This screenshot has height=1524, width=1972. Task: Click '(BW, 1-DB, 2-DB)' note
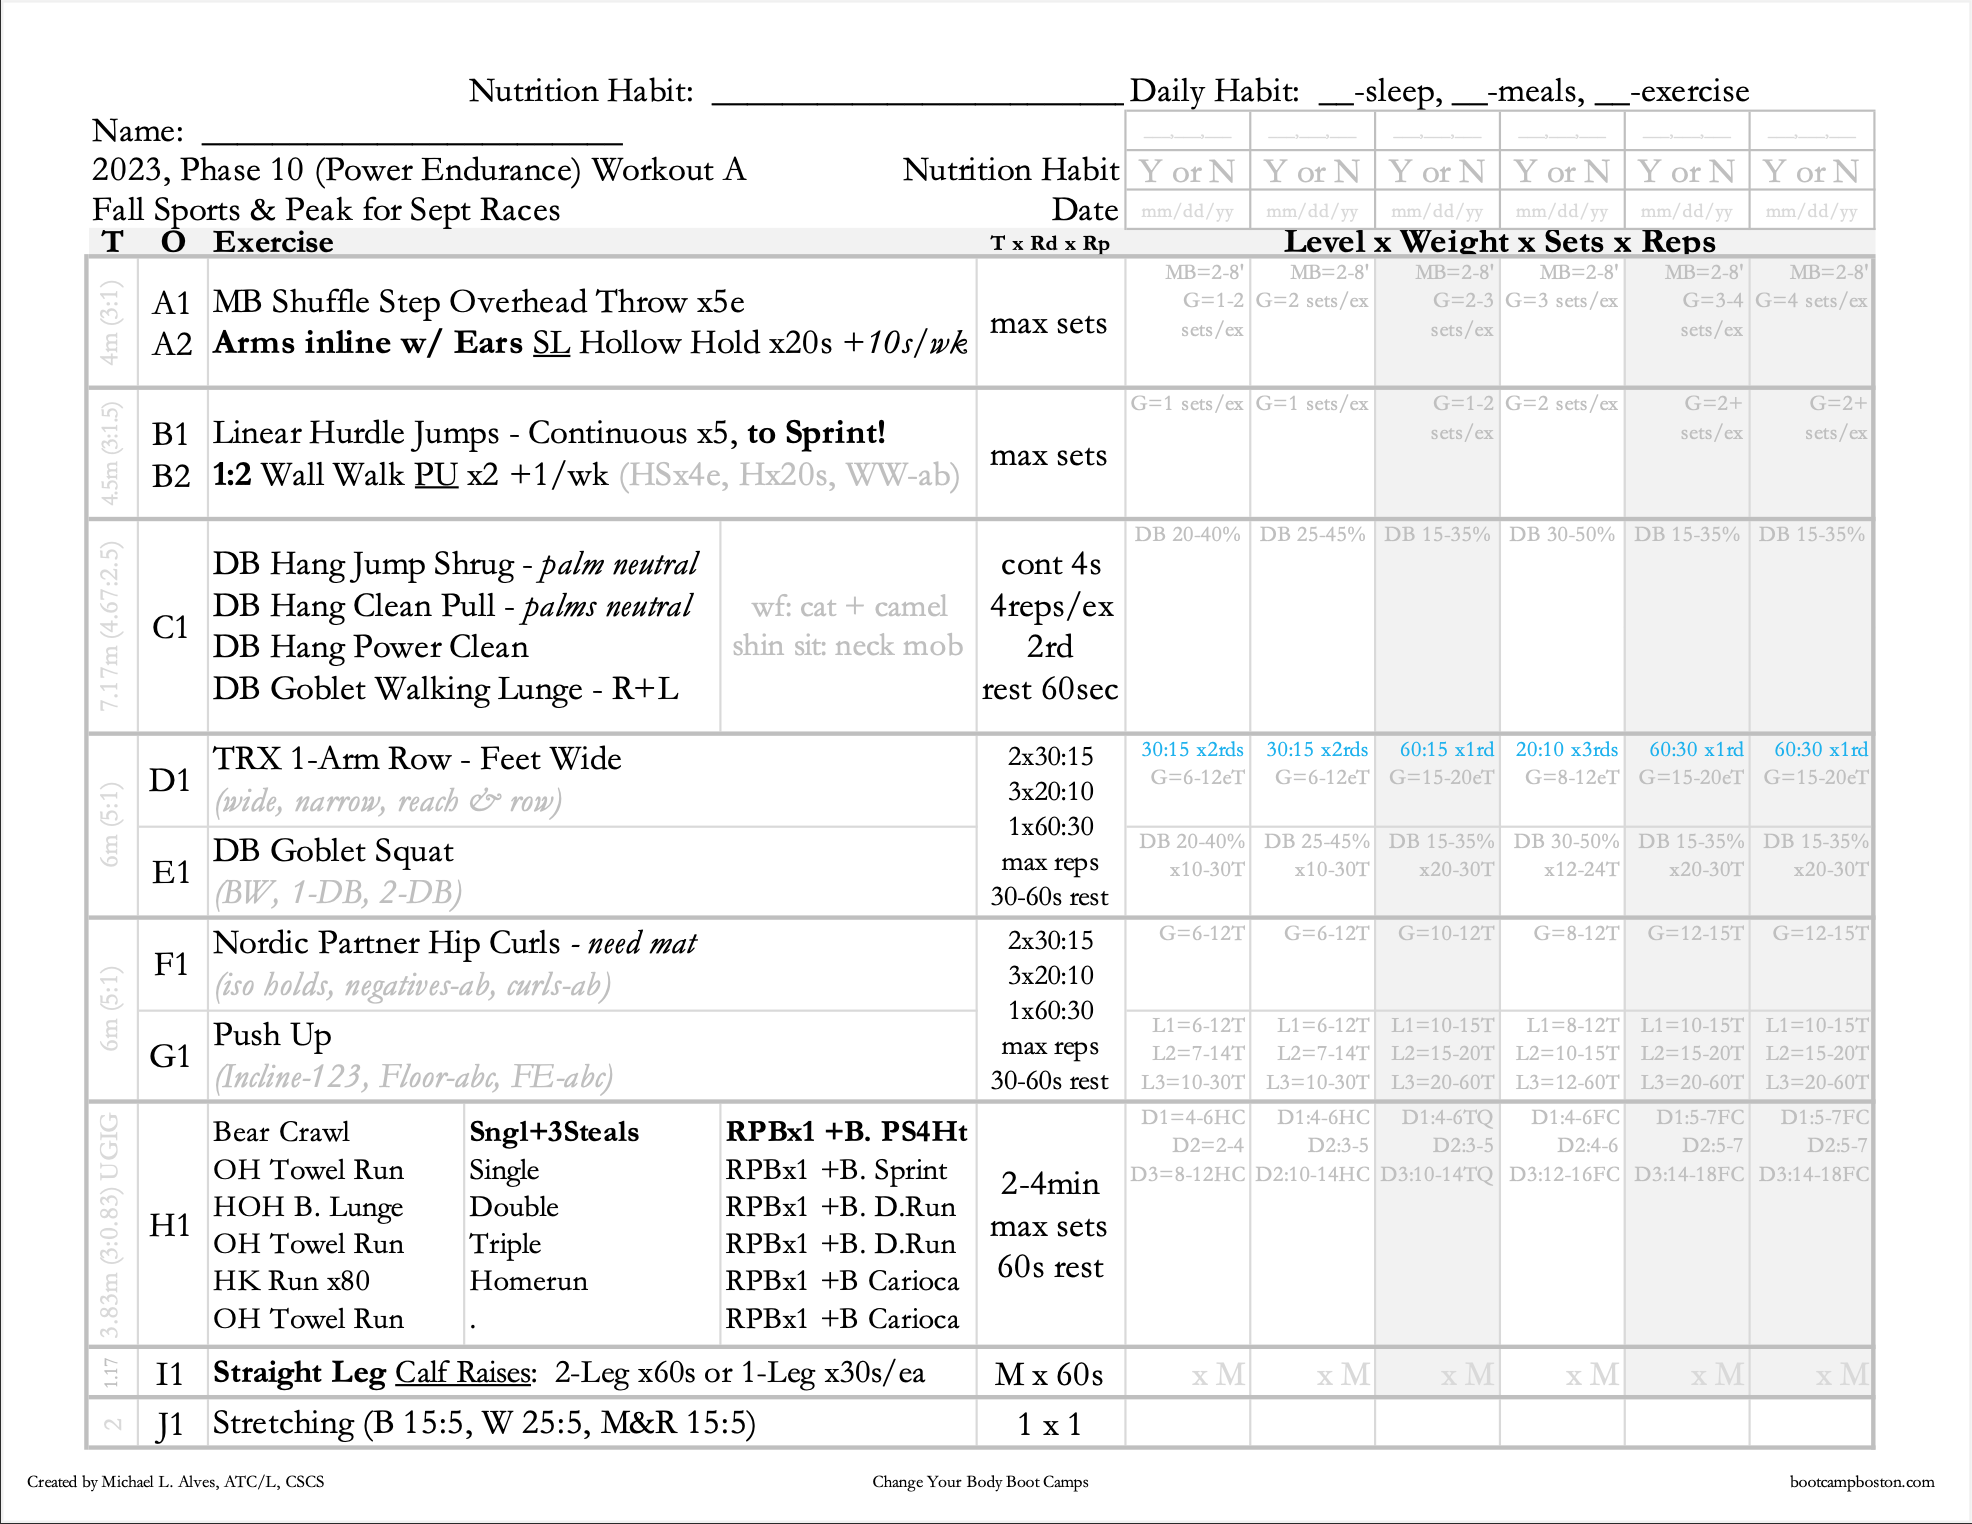(338, 892)
